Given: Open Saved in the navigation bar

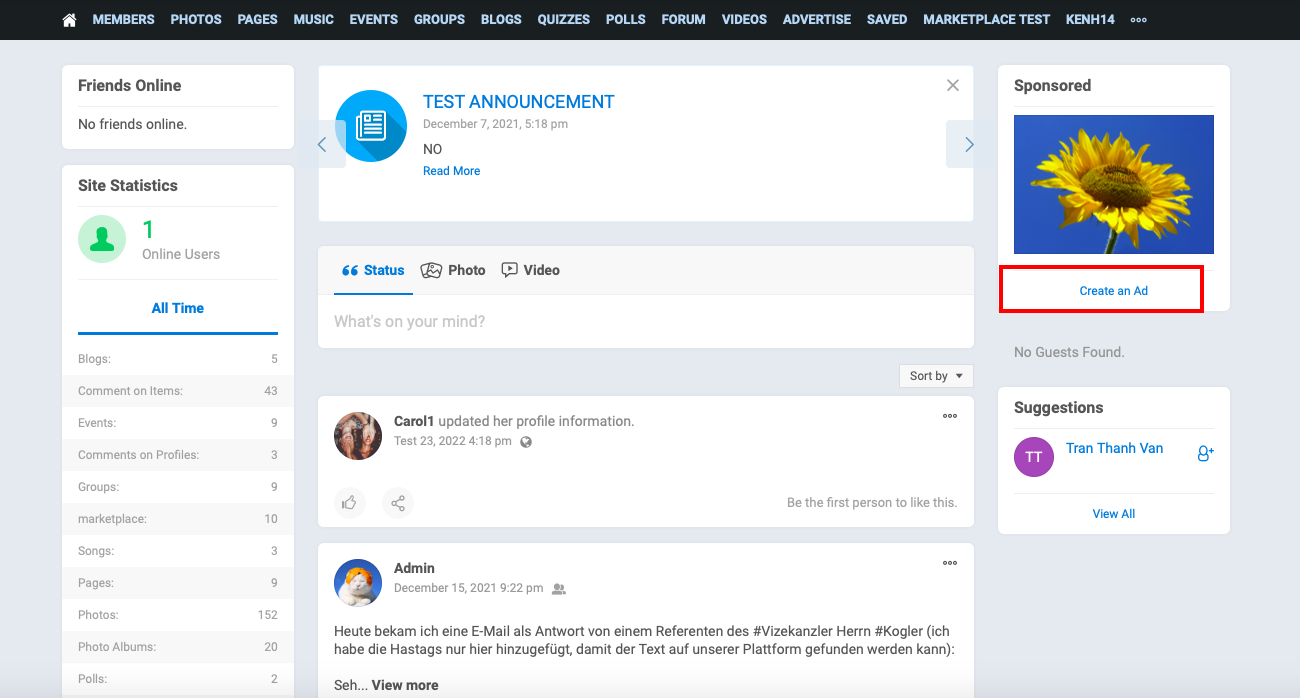Looking at the screenshot, I should (887, 19).
